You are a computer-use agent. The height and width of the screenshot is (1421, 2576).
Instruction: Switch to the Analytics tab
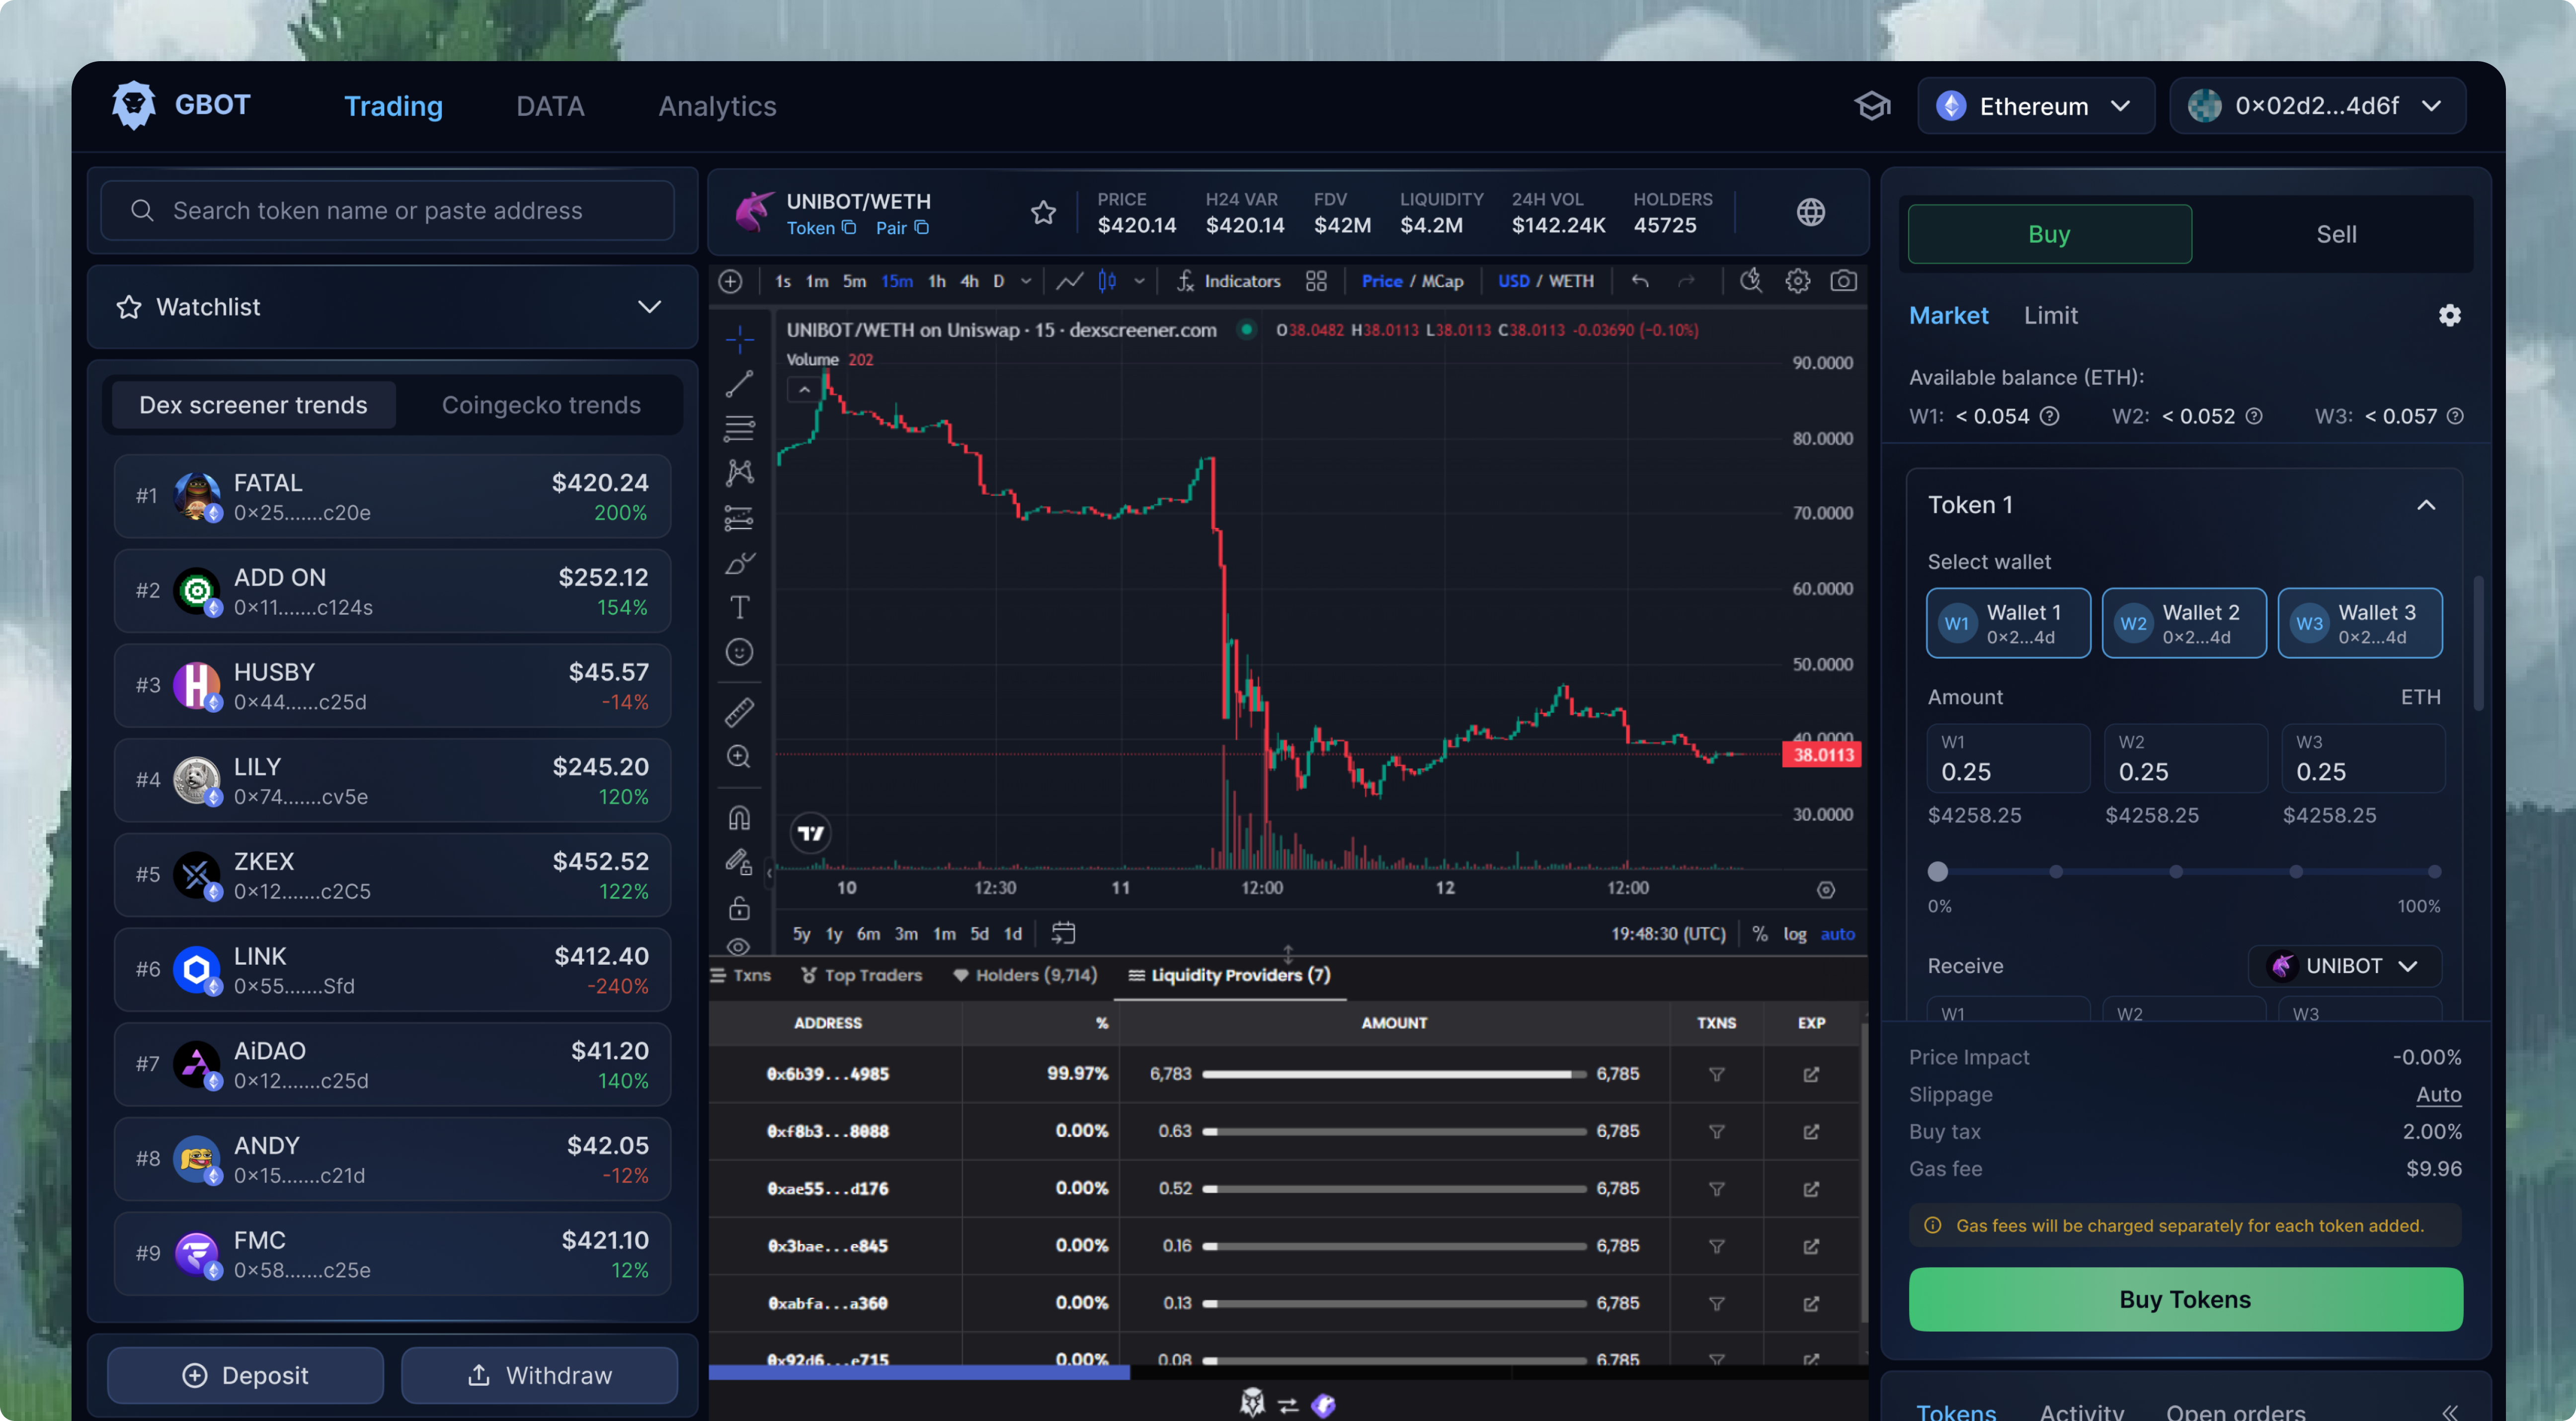[x=717, y=106]
